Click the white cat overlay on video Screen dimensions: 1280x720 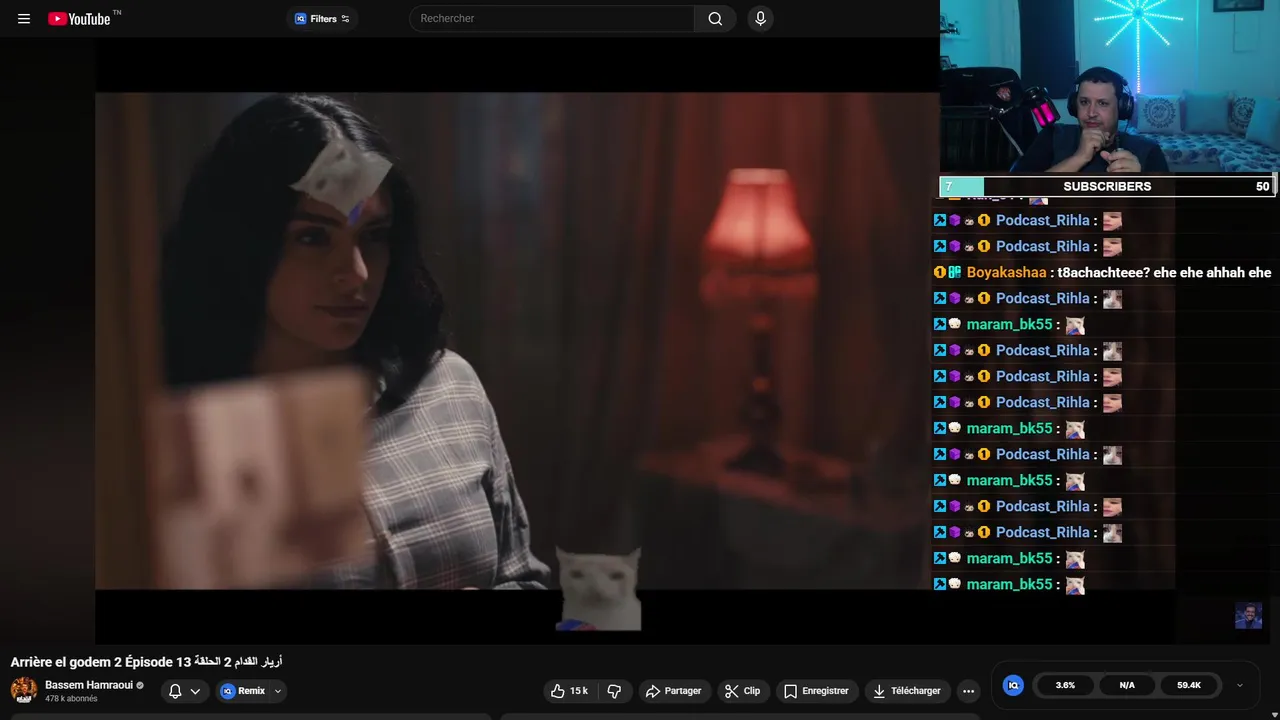coord(598,588)
